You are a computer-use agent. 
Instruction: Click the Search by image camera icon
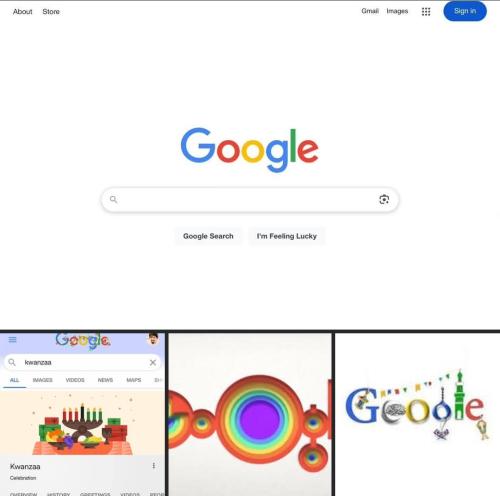(384, 199)
